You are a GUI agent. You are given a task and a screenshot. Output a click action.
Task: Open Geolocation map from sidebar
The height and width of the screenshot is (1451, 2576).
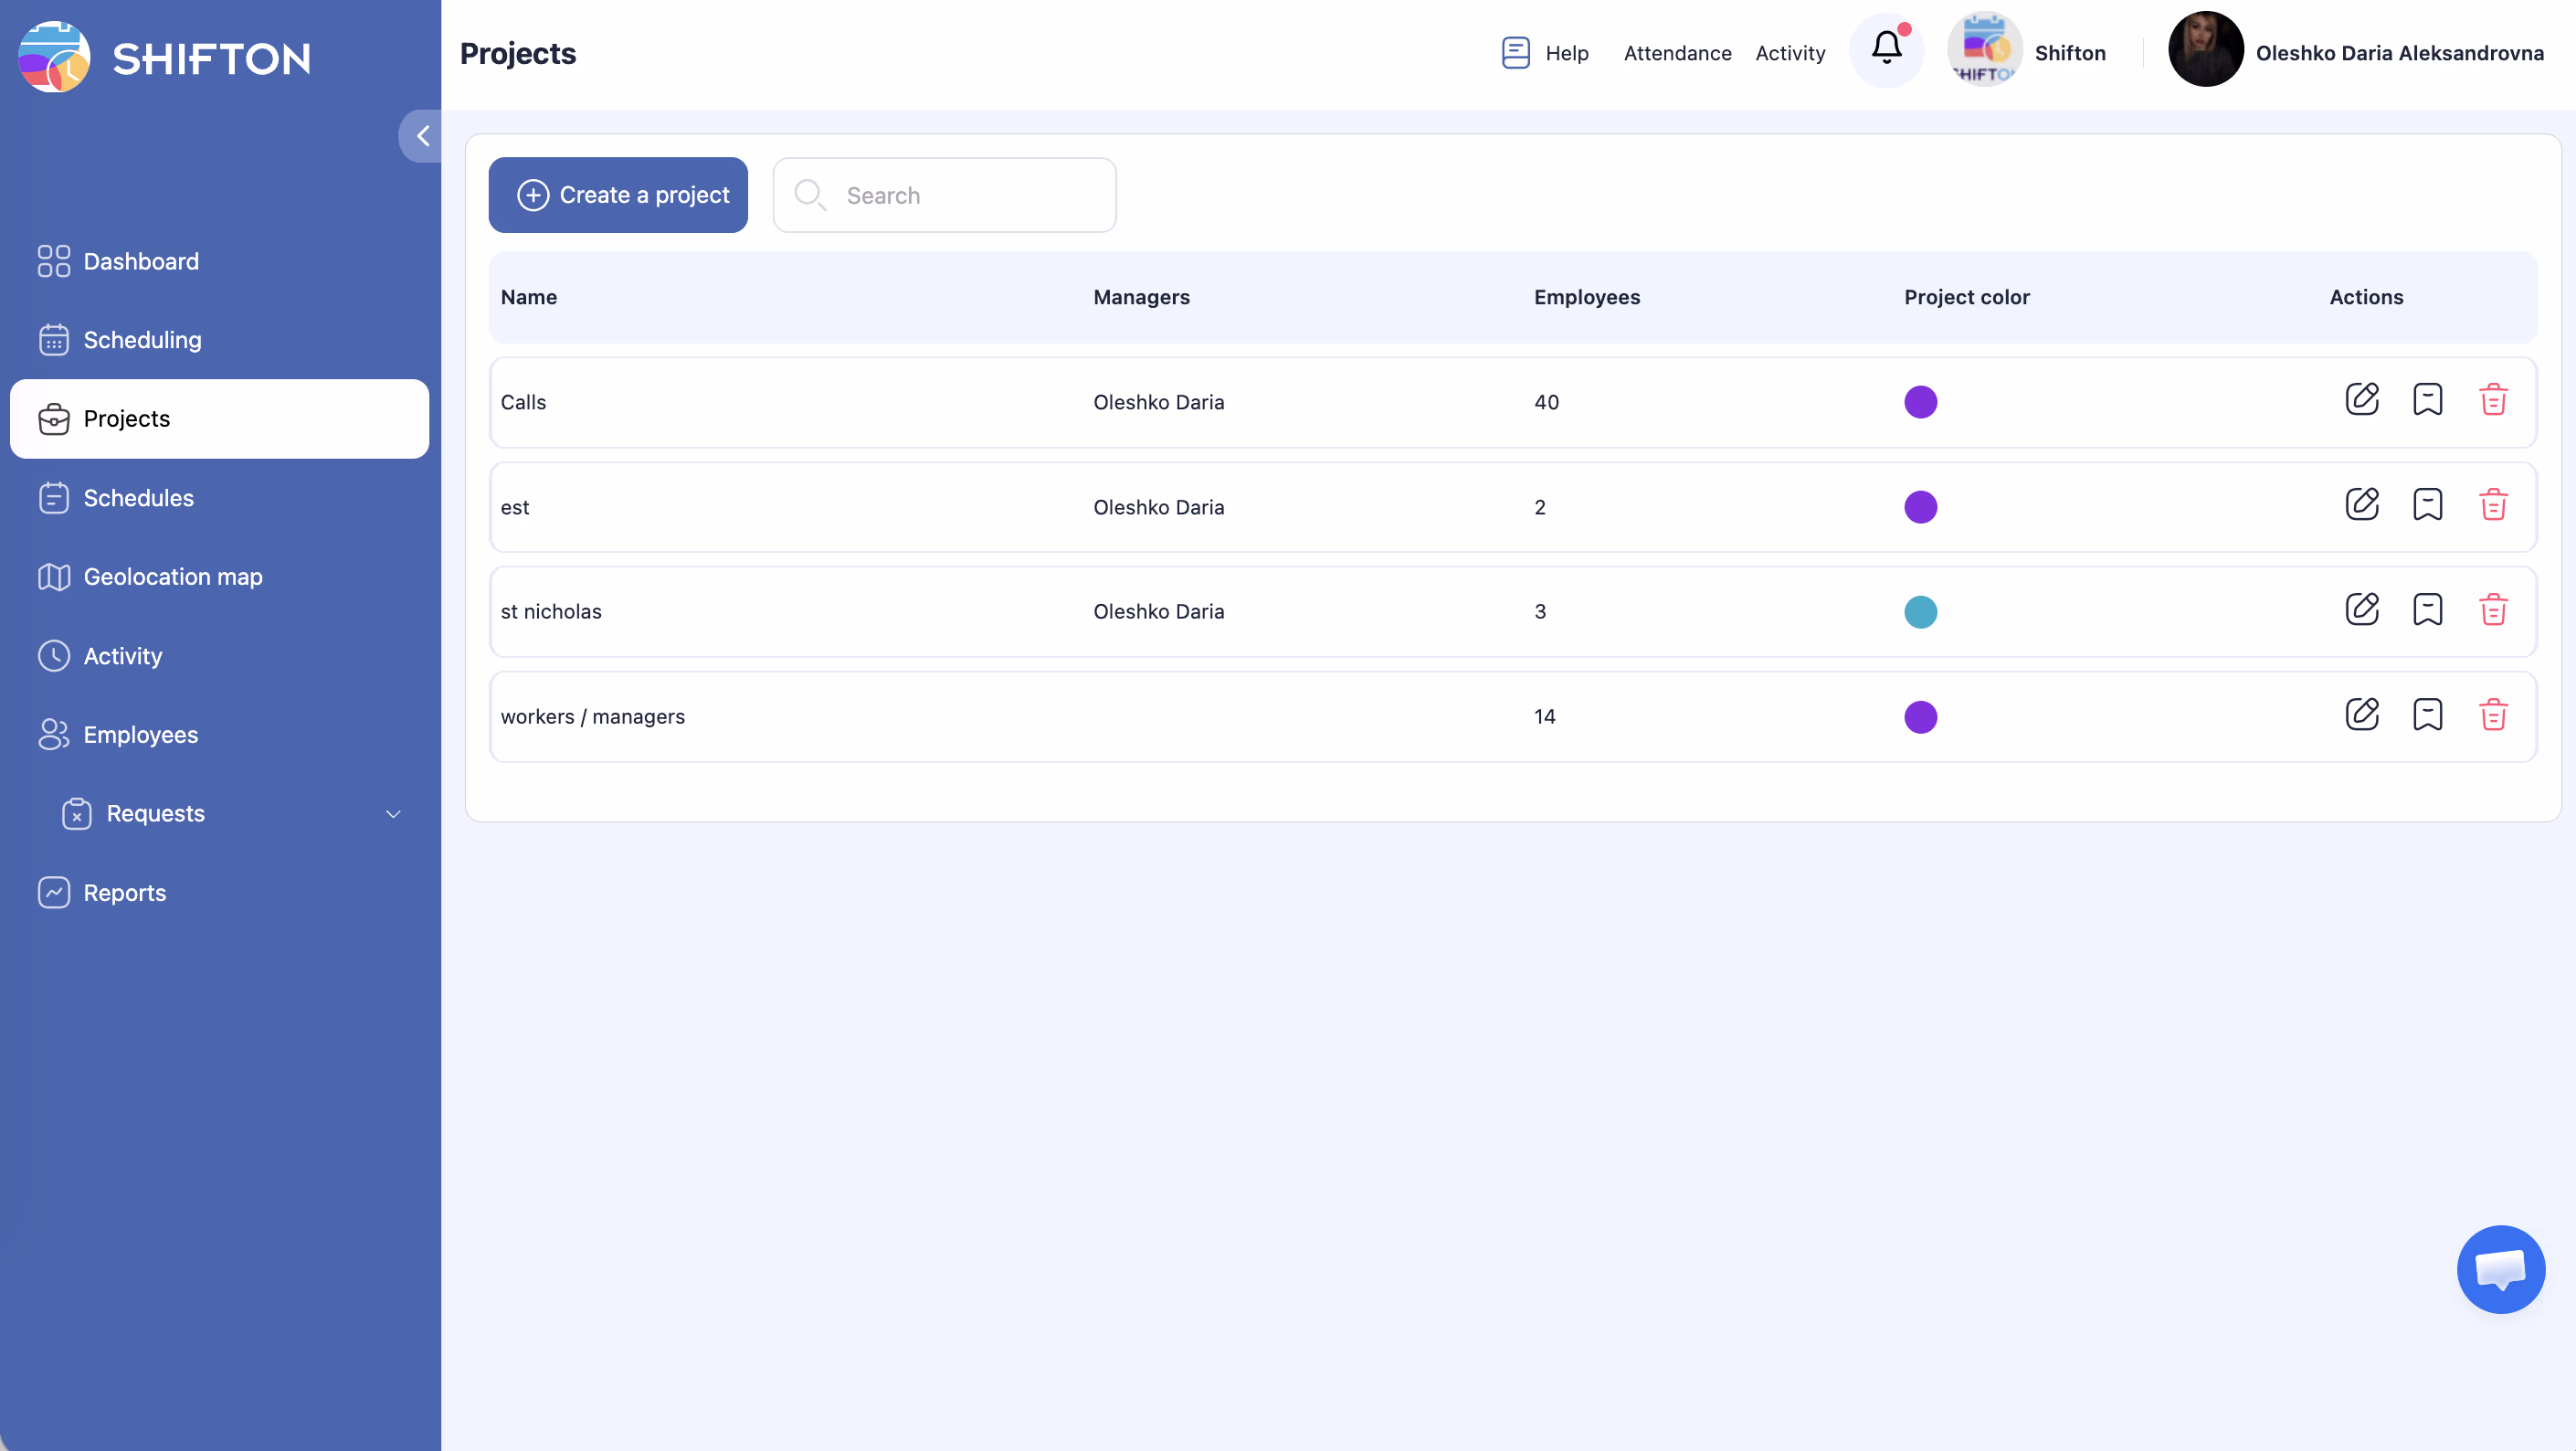click(x=172, y=577)
